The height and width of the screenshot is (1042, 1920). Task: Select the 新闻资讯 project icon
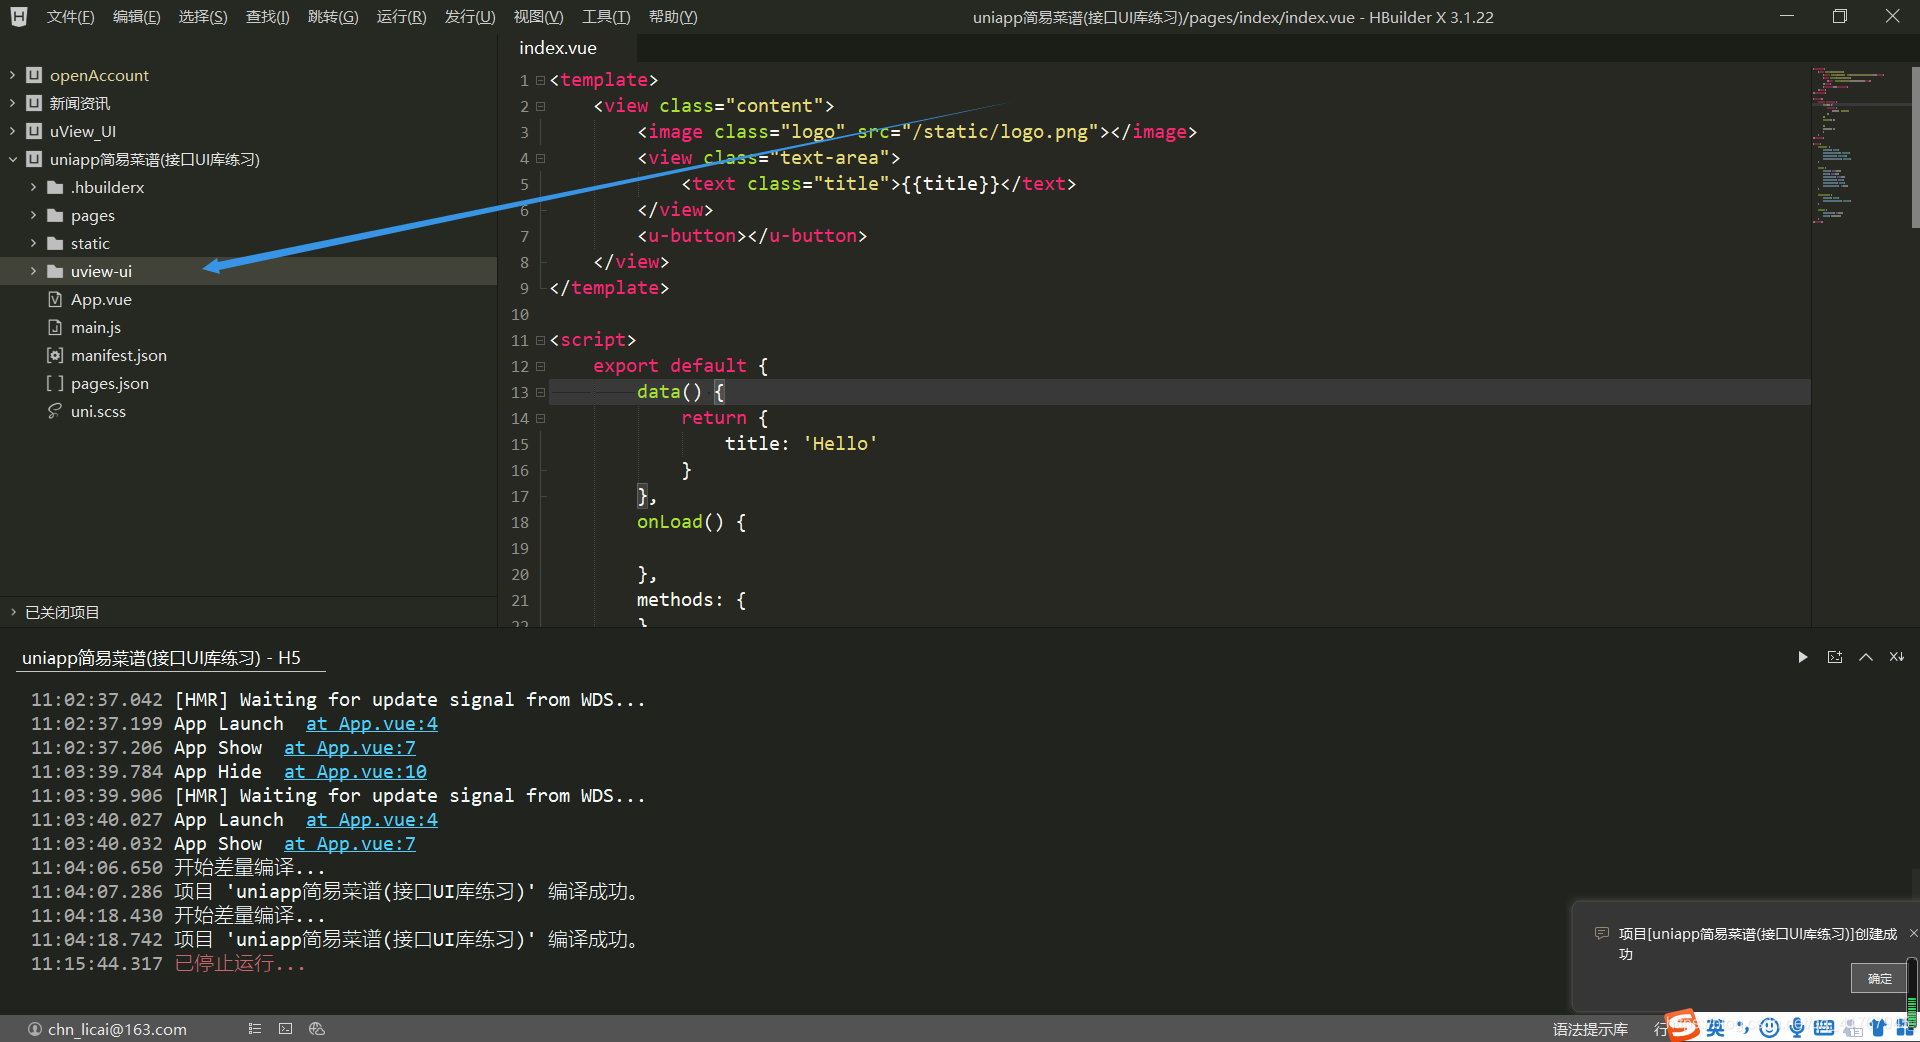point(34,103)
